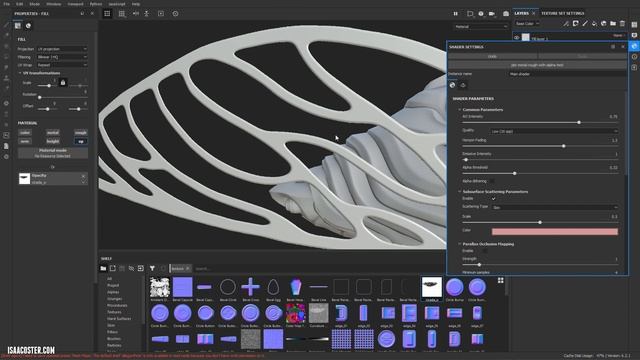Click the Undo button in Shader Settings

click(x=493, y=56)
